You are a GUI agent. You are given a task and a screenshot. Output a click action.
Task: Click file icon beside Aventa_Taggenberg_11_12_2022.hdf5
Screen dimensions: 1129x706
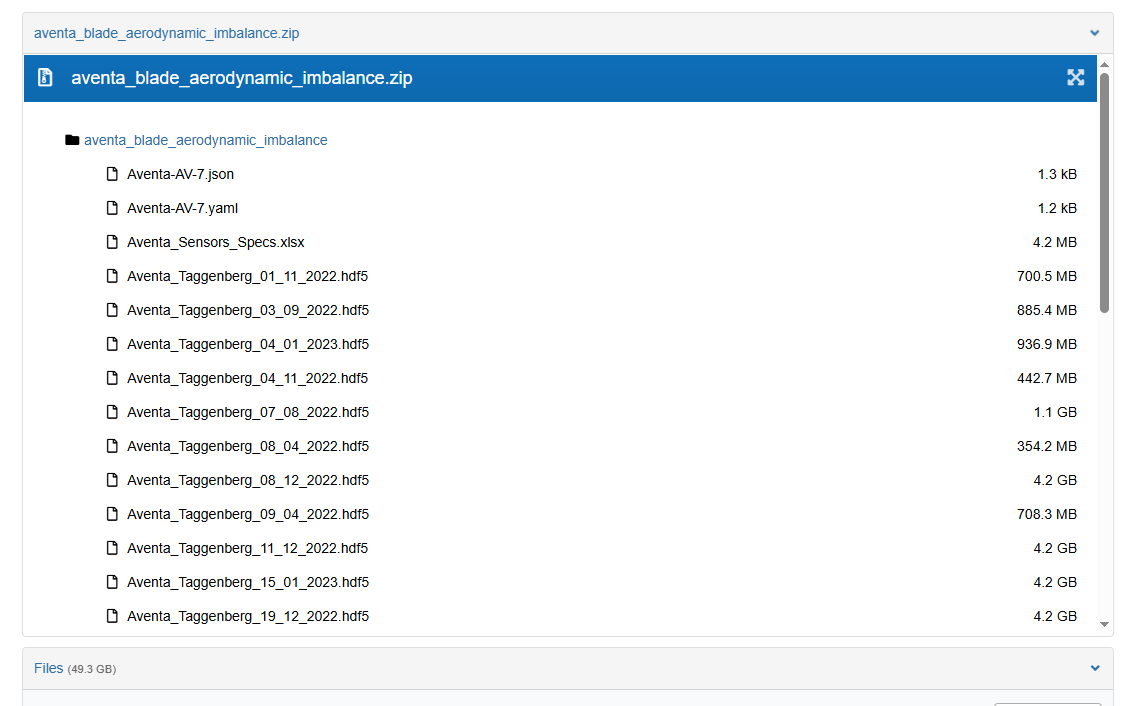point(112,548)
